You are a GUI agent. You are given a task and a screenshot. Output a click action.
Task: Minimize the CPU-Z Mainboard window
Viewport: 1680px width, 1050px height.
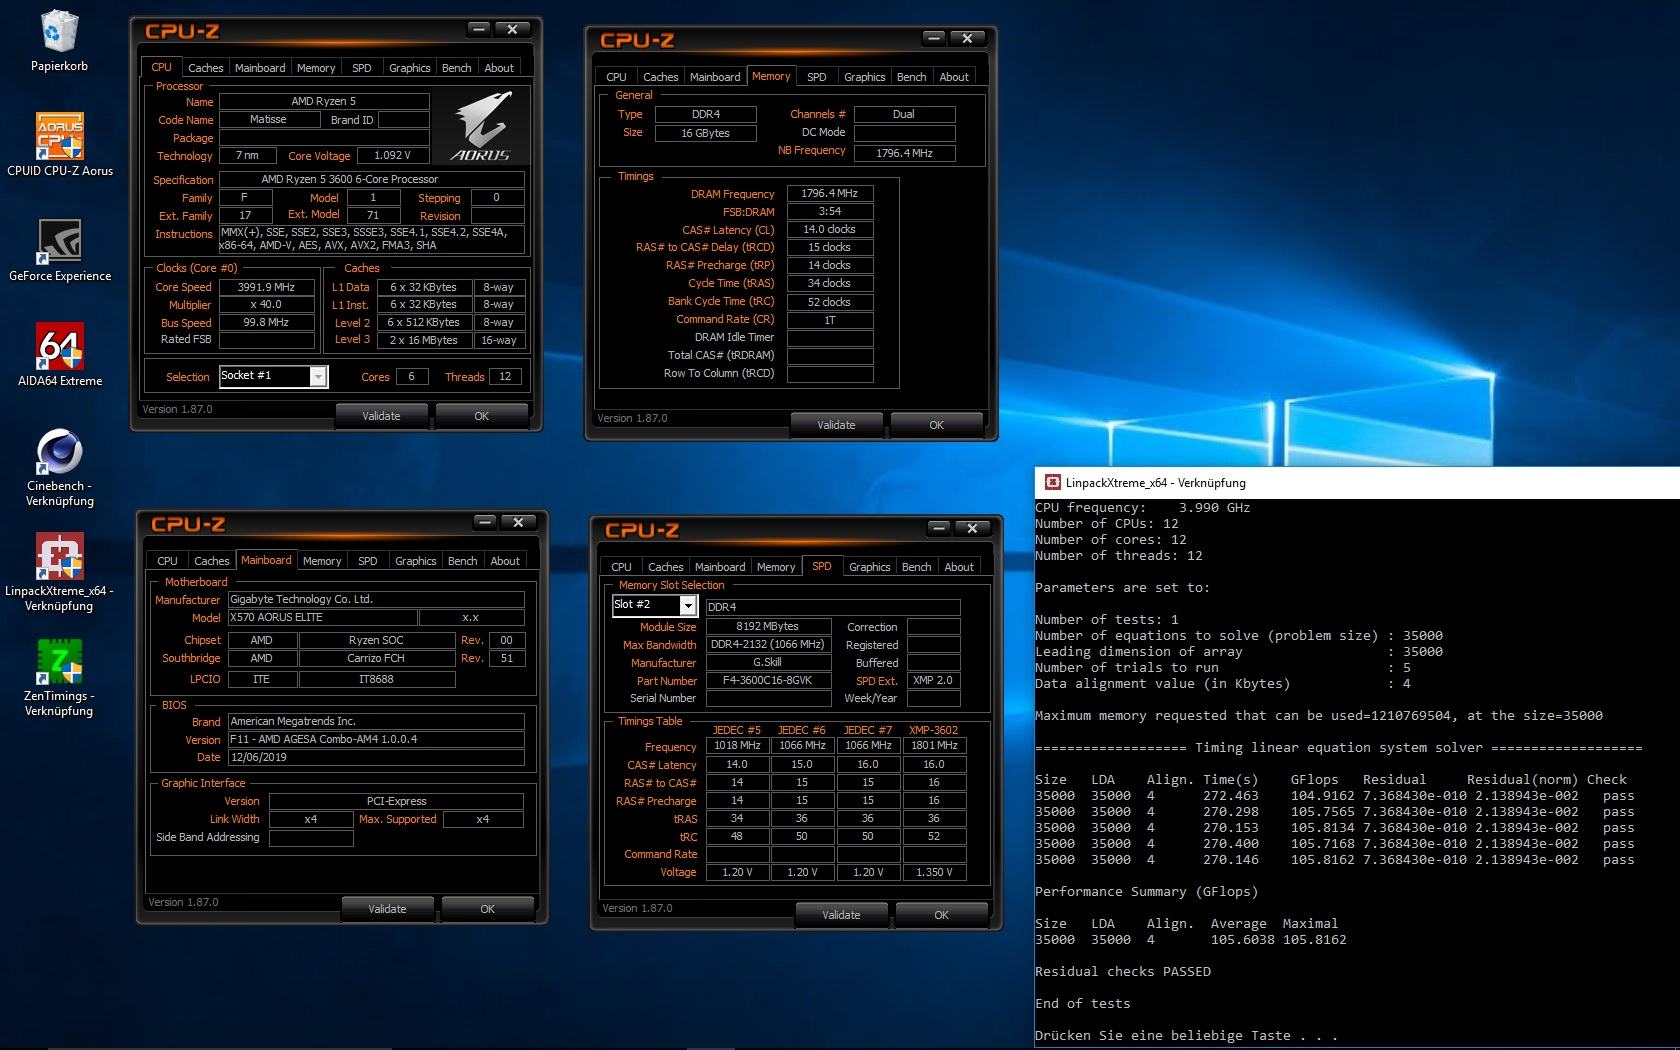[485, 523]
